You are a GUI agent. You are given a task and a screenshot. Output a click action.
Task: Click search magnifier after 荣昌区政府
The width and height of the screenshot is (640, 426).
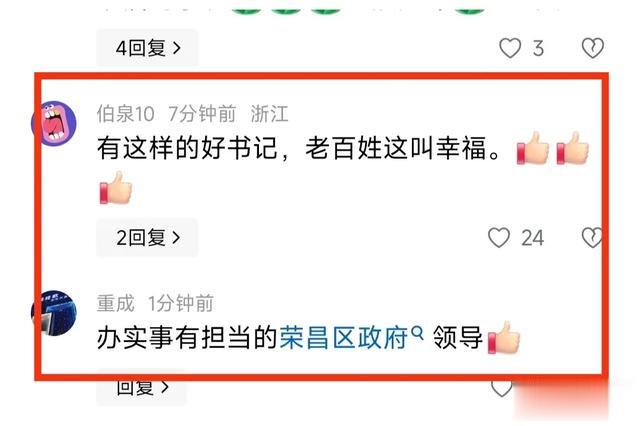click(417, 333)
